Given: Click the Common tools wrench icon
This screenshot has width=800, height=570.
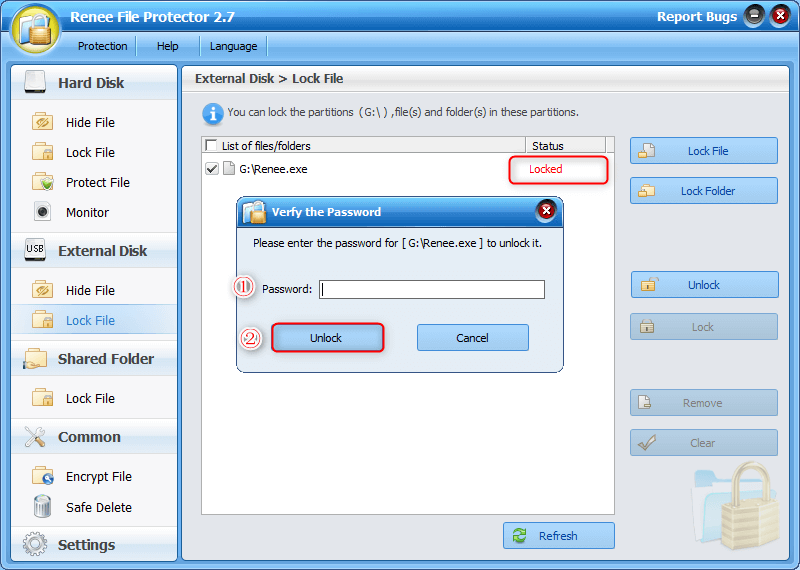Looking at the screenshot, I should pos(35,437).
